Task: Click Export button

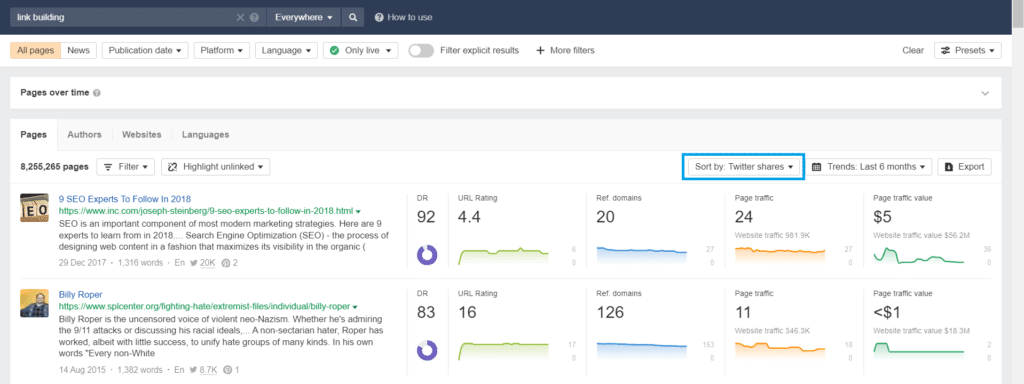Action: (x=965, y=167)
